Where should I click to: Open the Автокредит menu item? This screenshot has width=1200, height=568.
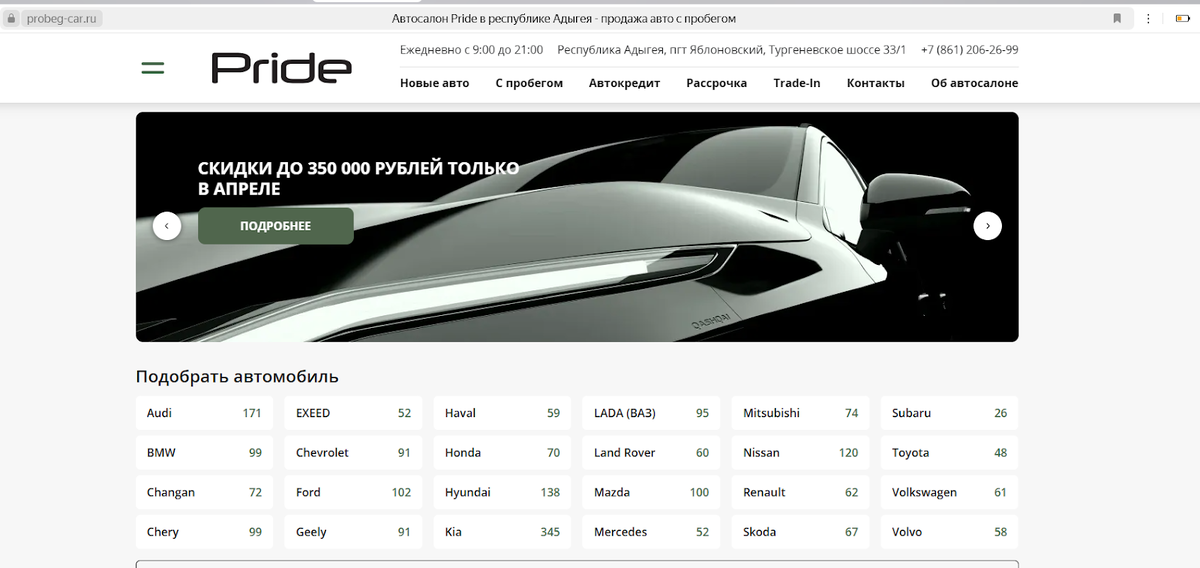(x=624, y=83)
